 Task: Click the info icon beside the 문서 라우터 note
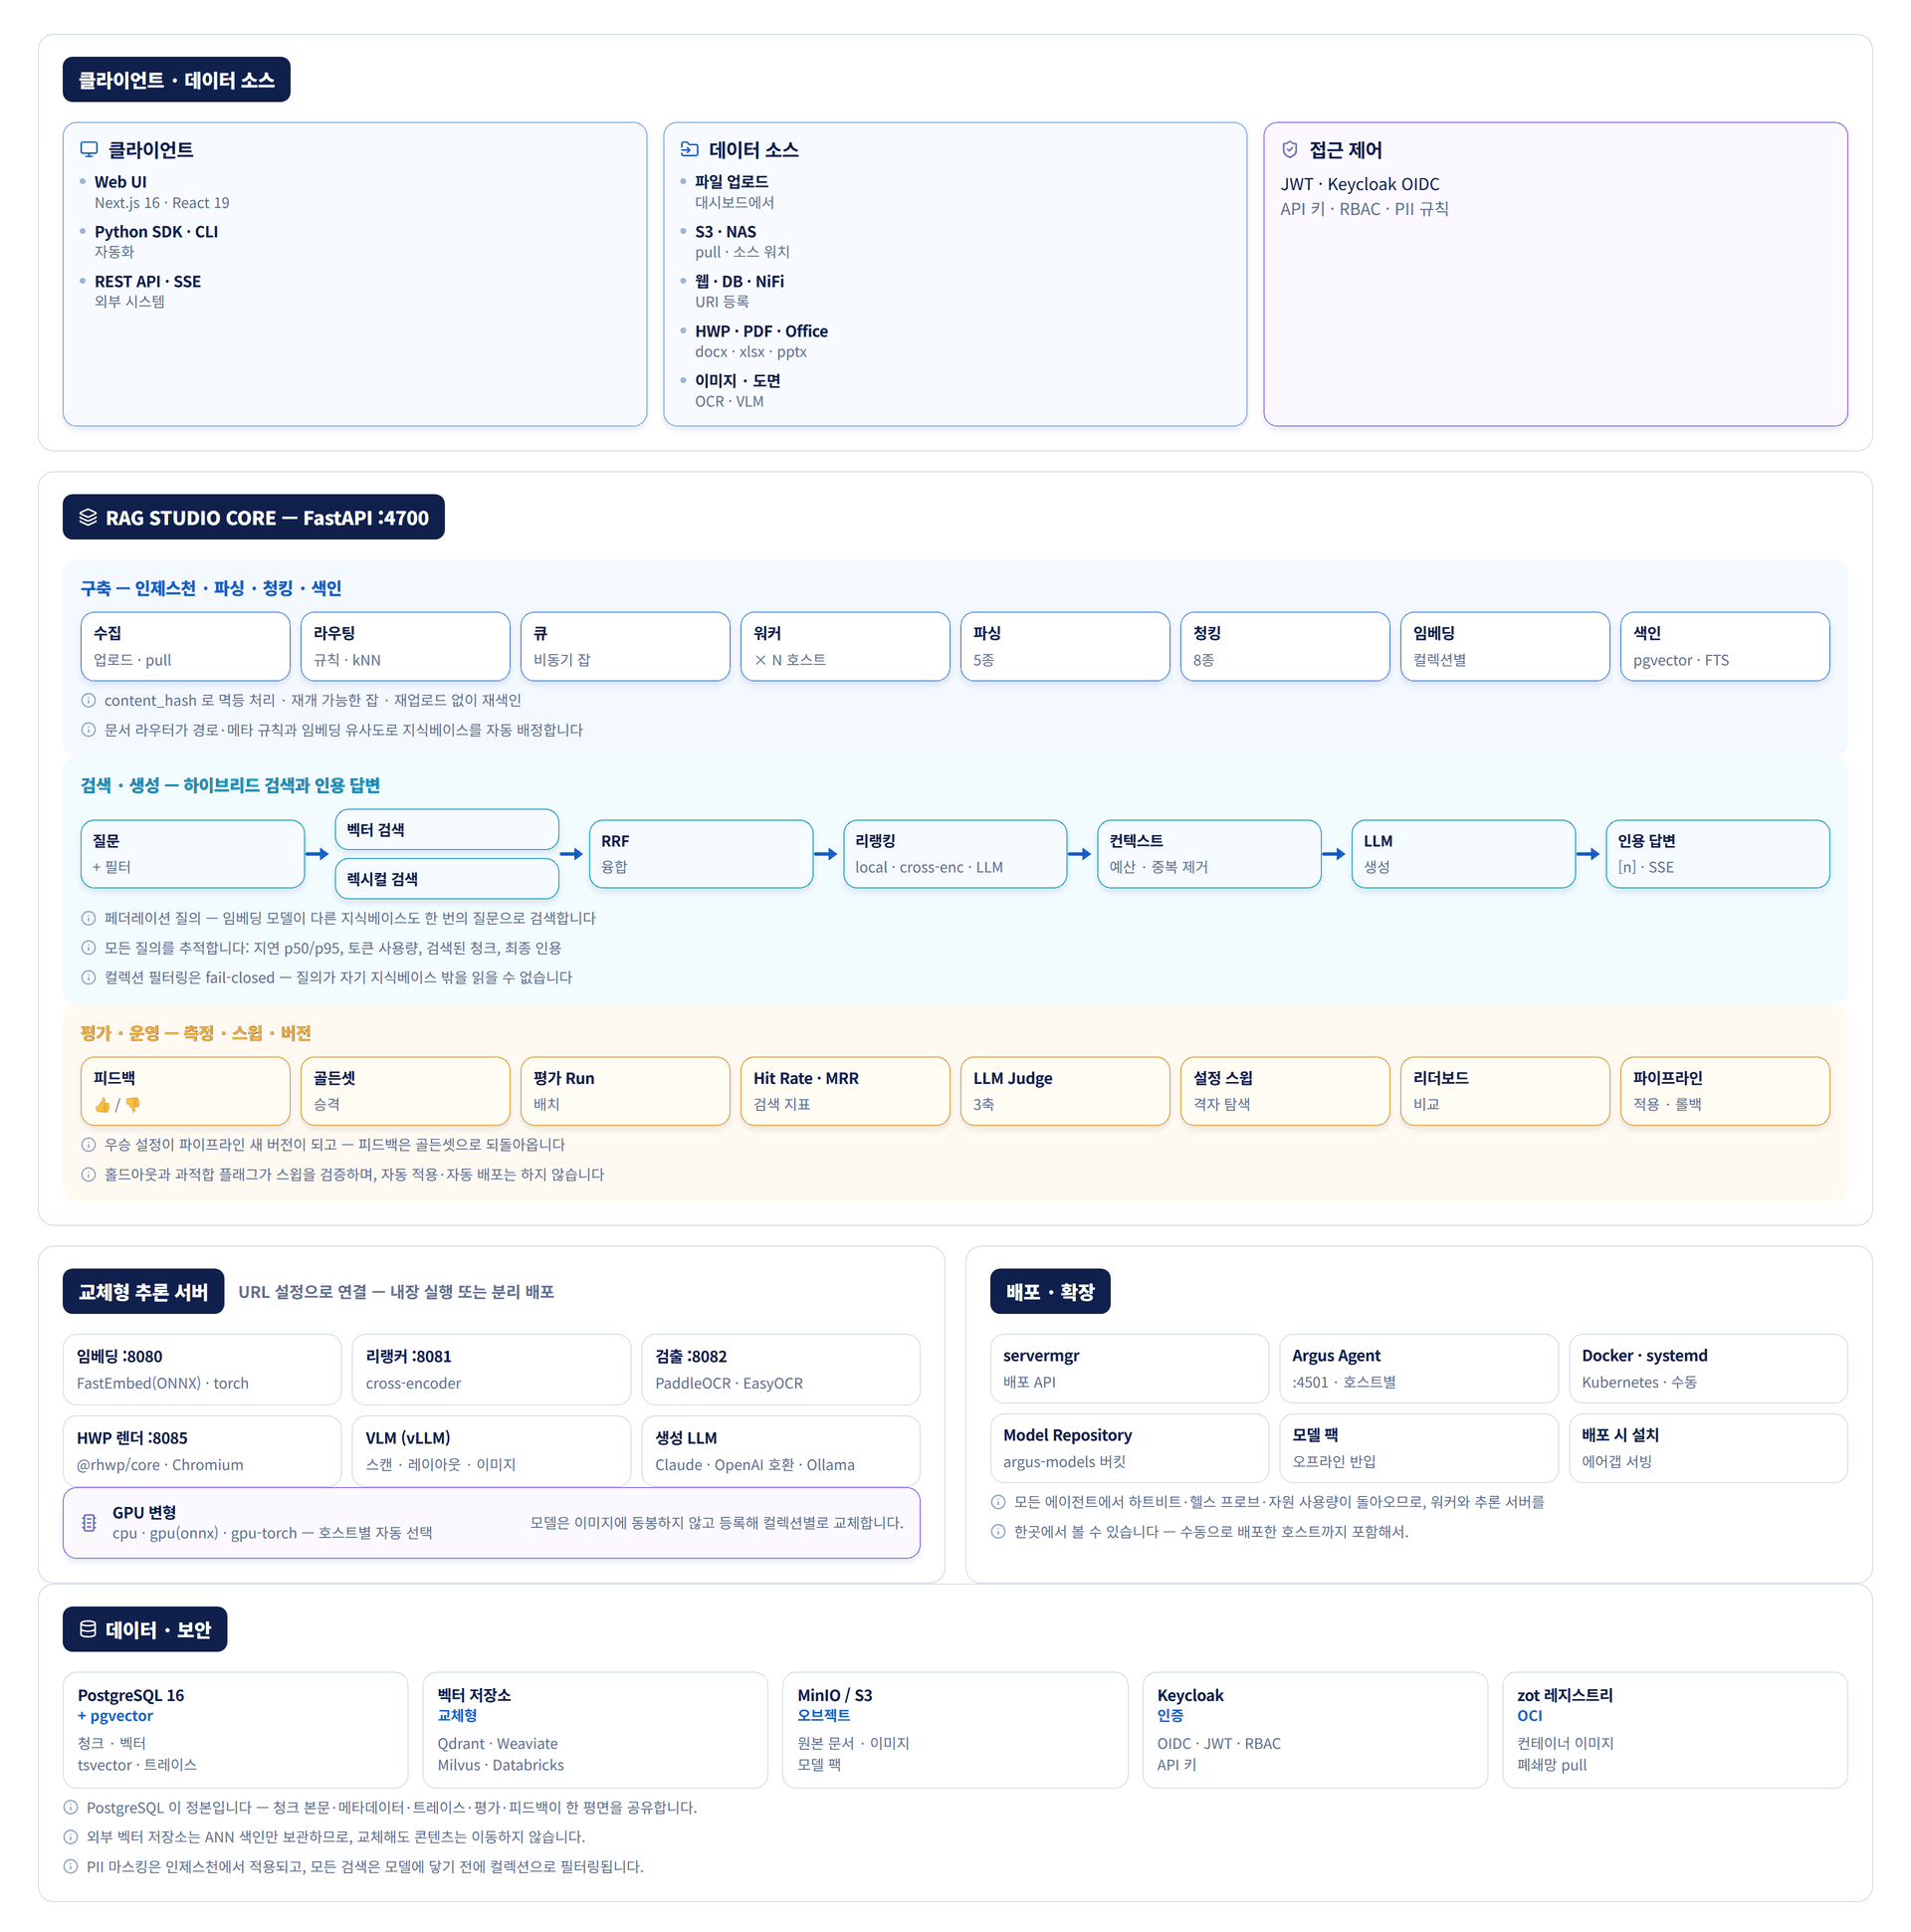[x=88, y=730]
